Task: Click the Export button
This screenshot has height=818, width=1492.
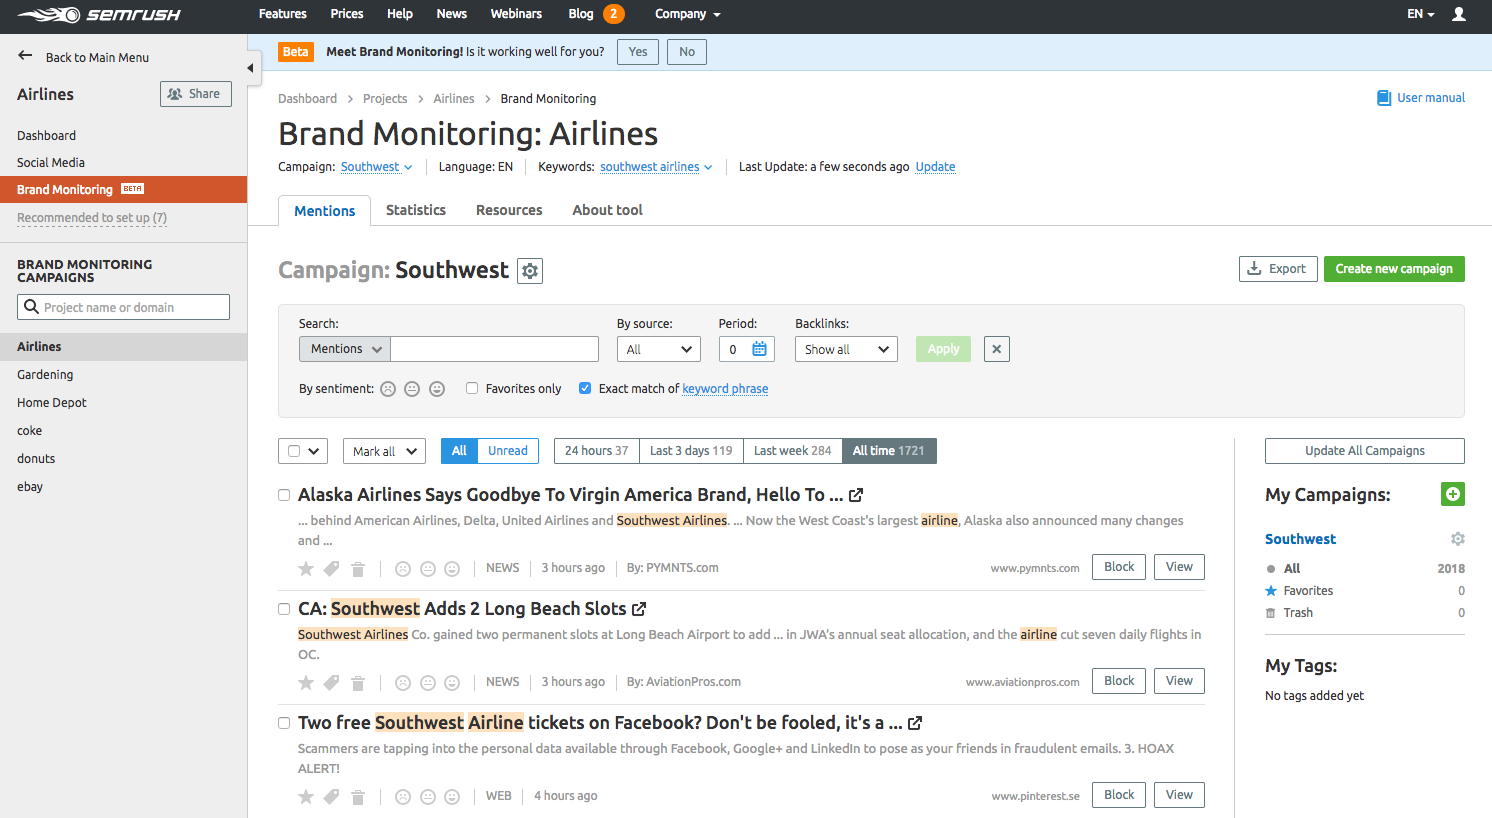Action: click(1279, 269)
